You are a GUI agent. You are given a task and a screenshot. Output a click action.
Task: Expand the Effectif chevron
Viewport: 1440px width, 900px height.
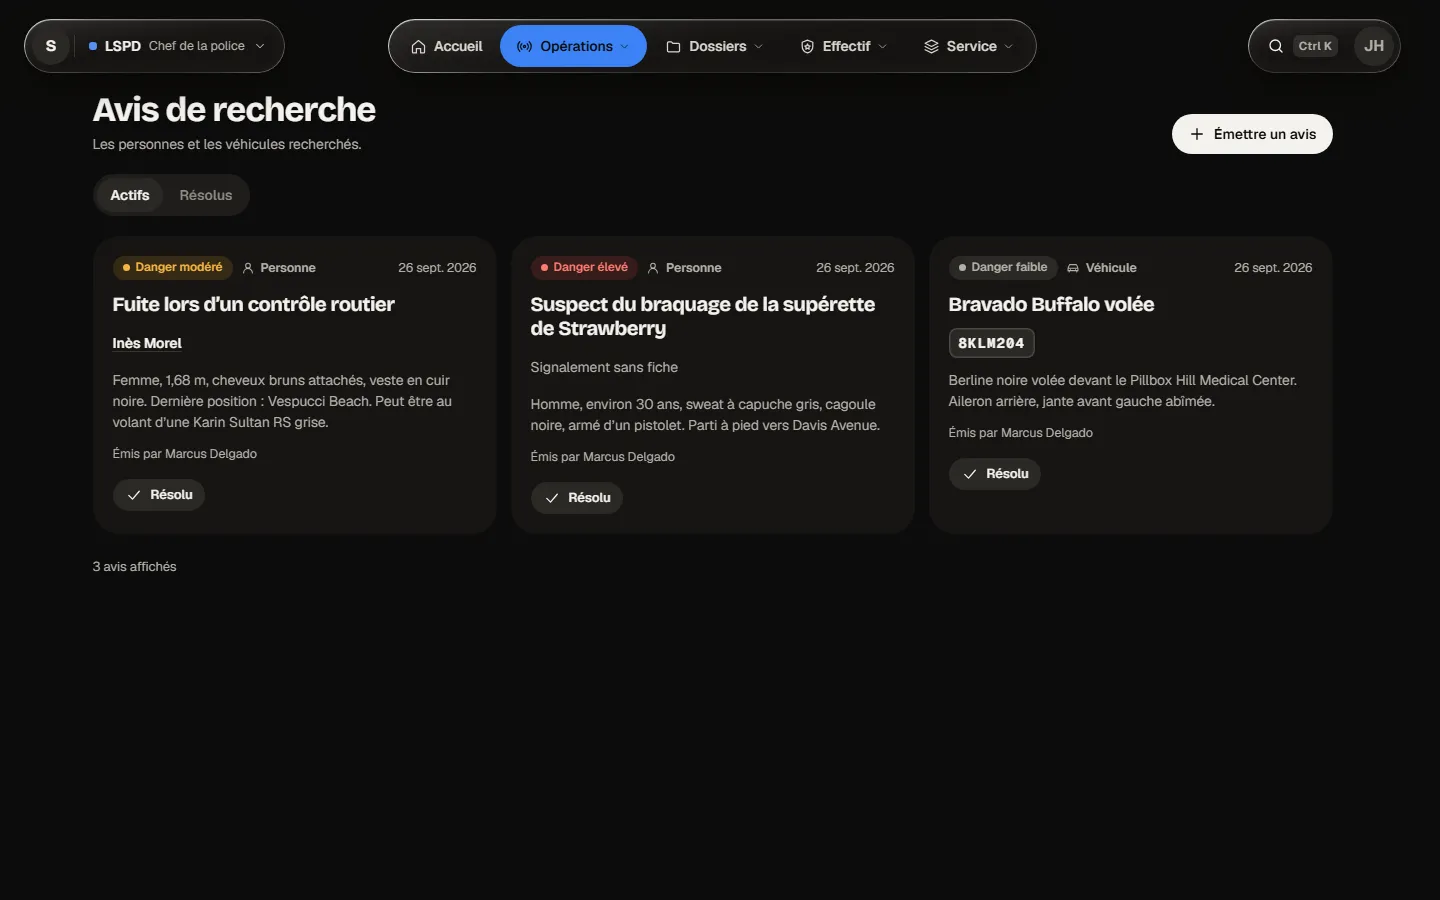[883, 47]
